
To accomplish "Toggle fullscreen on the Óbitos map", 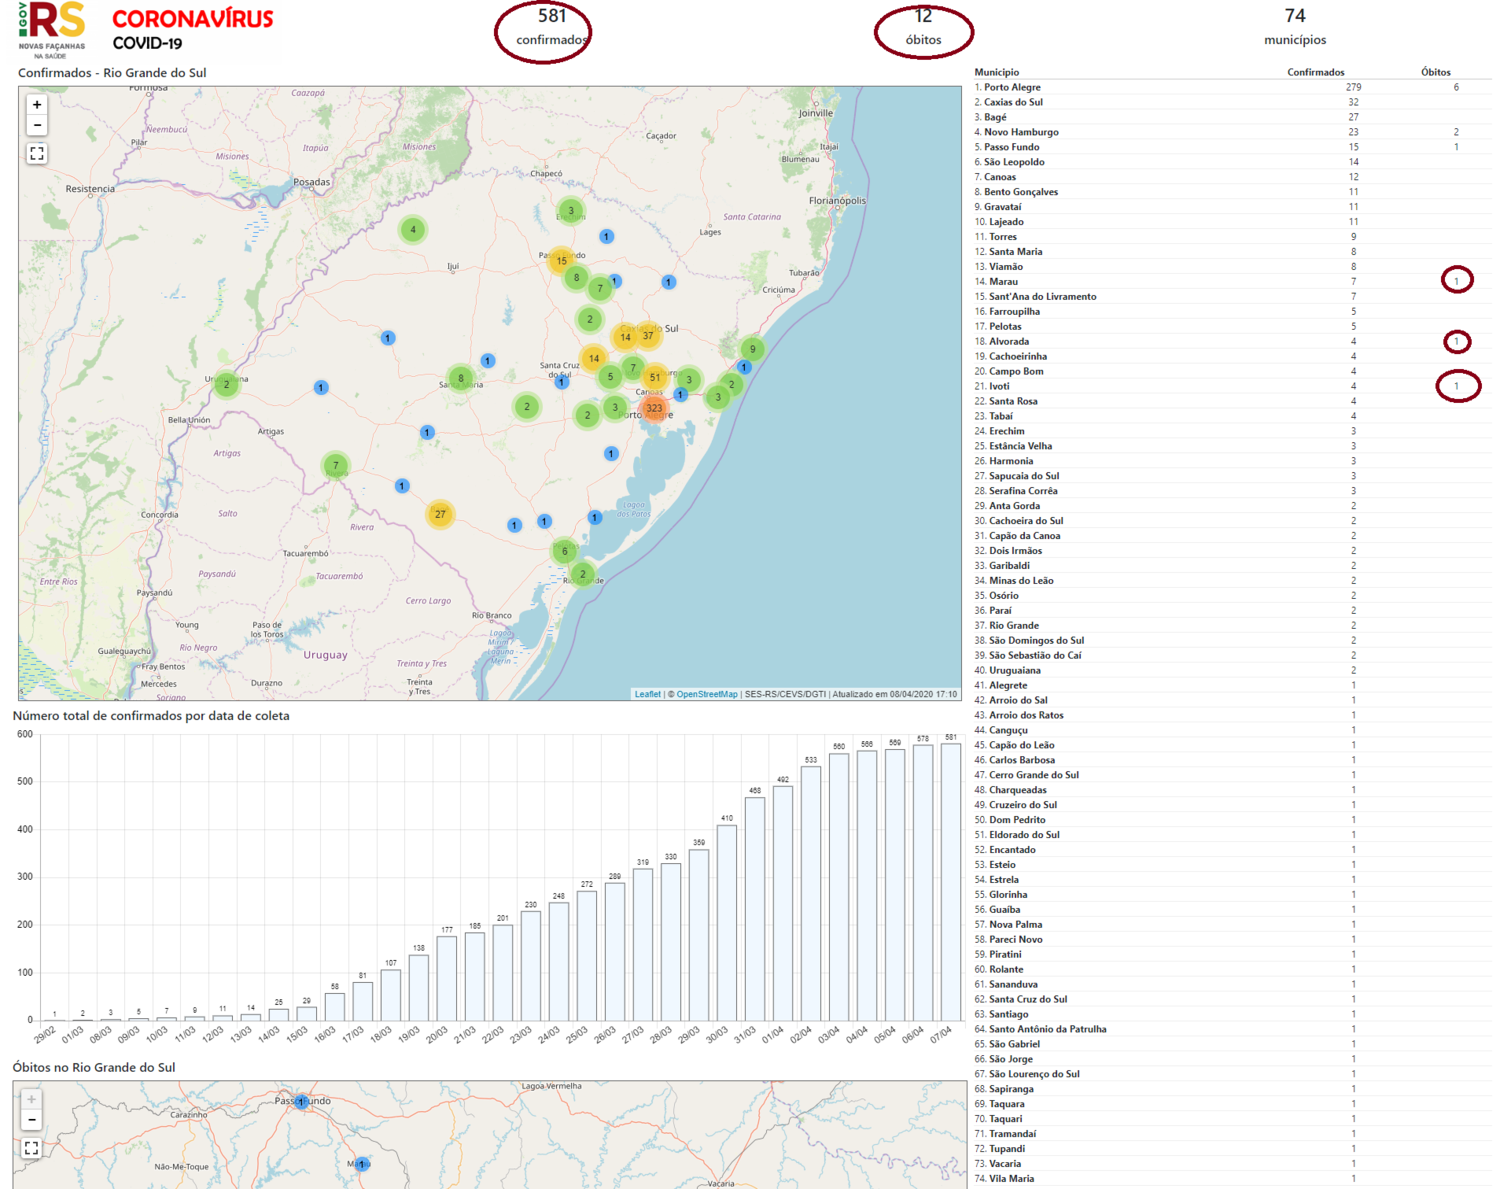I will (32, 1148).
